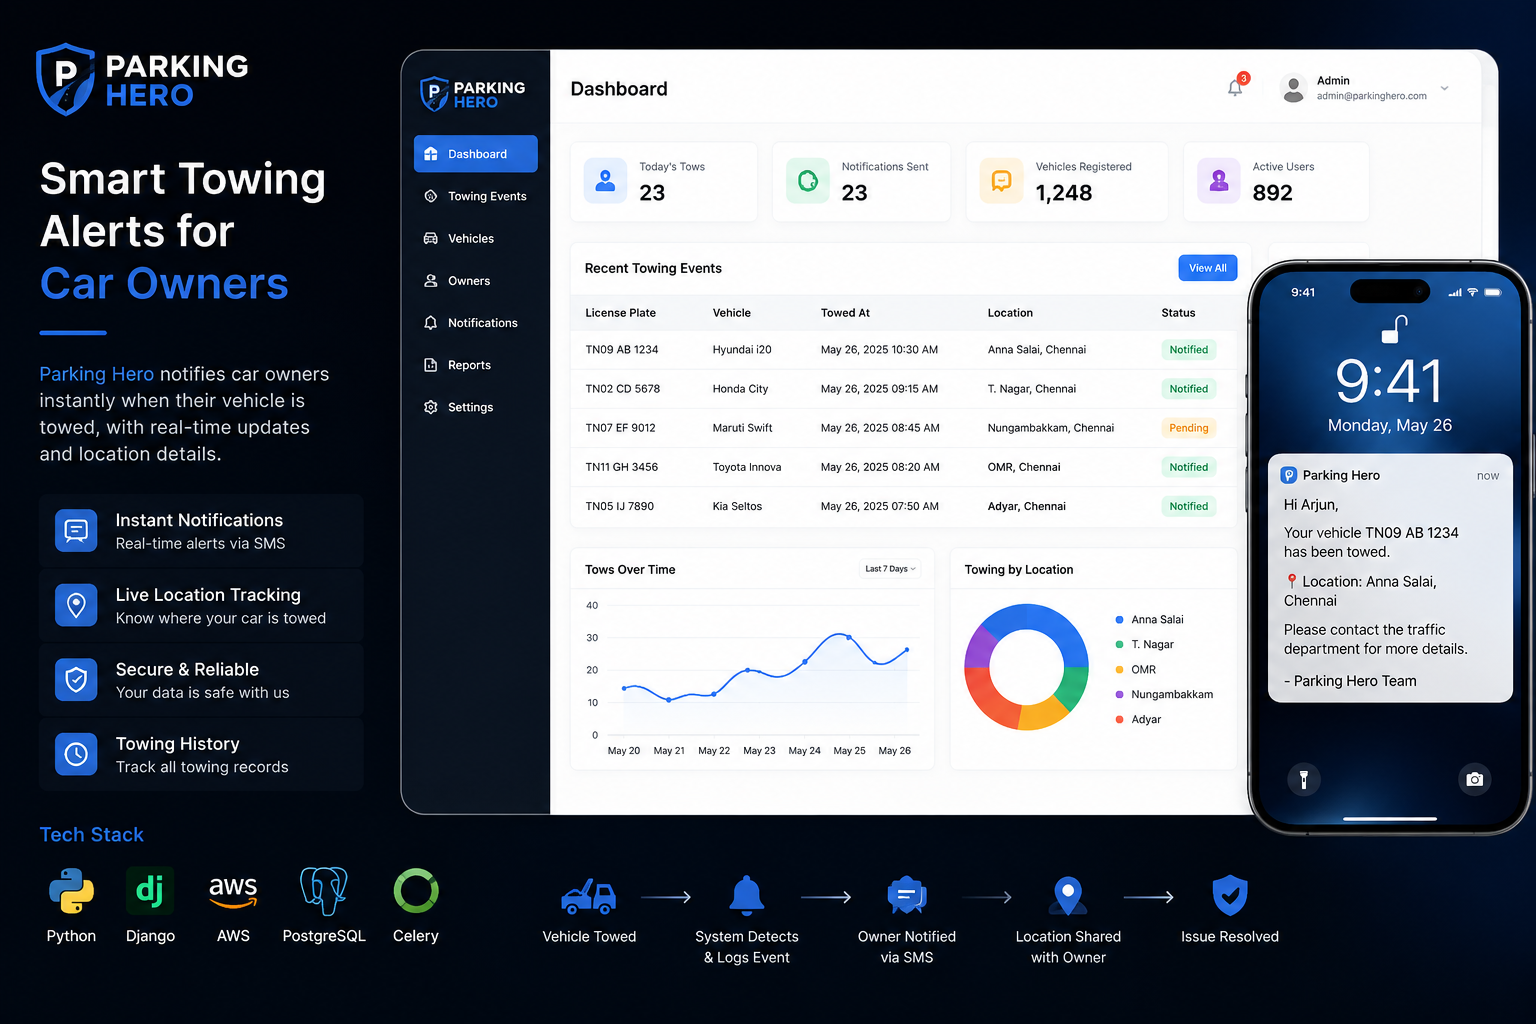This screenshot has height=1024, width=1536.
Task: Tap the phone flashlight icon
Action: 1303,779
